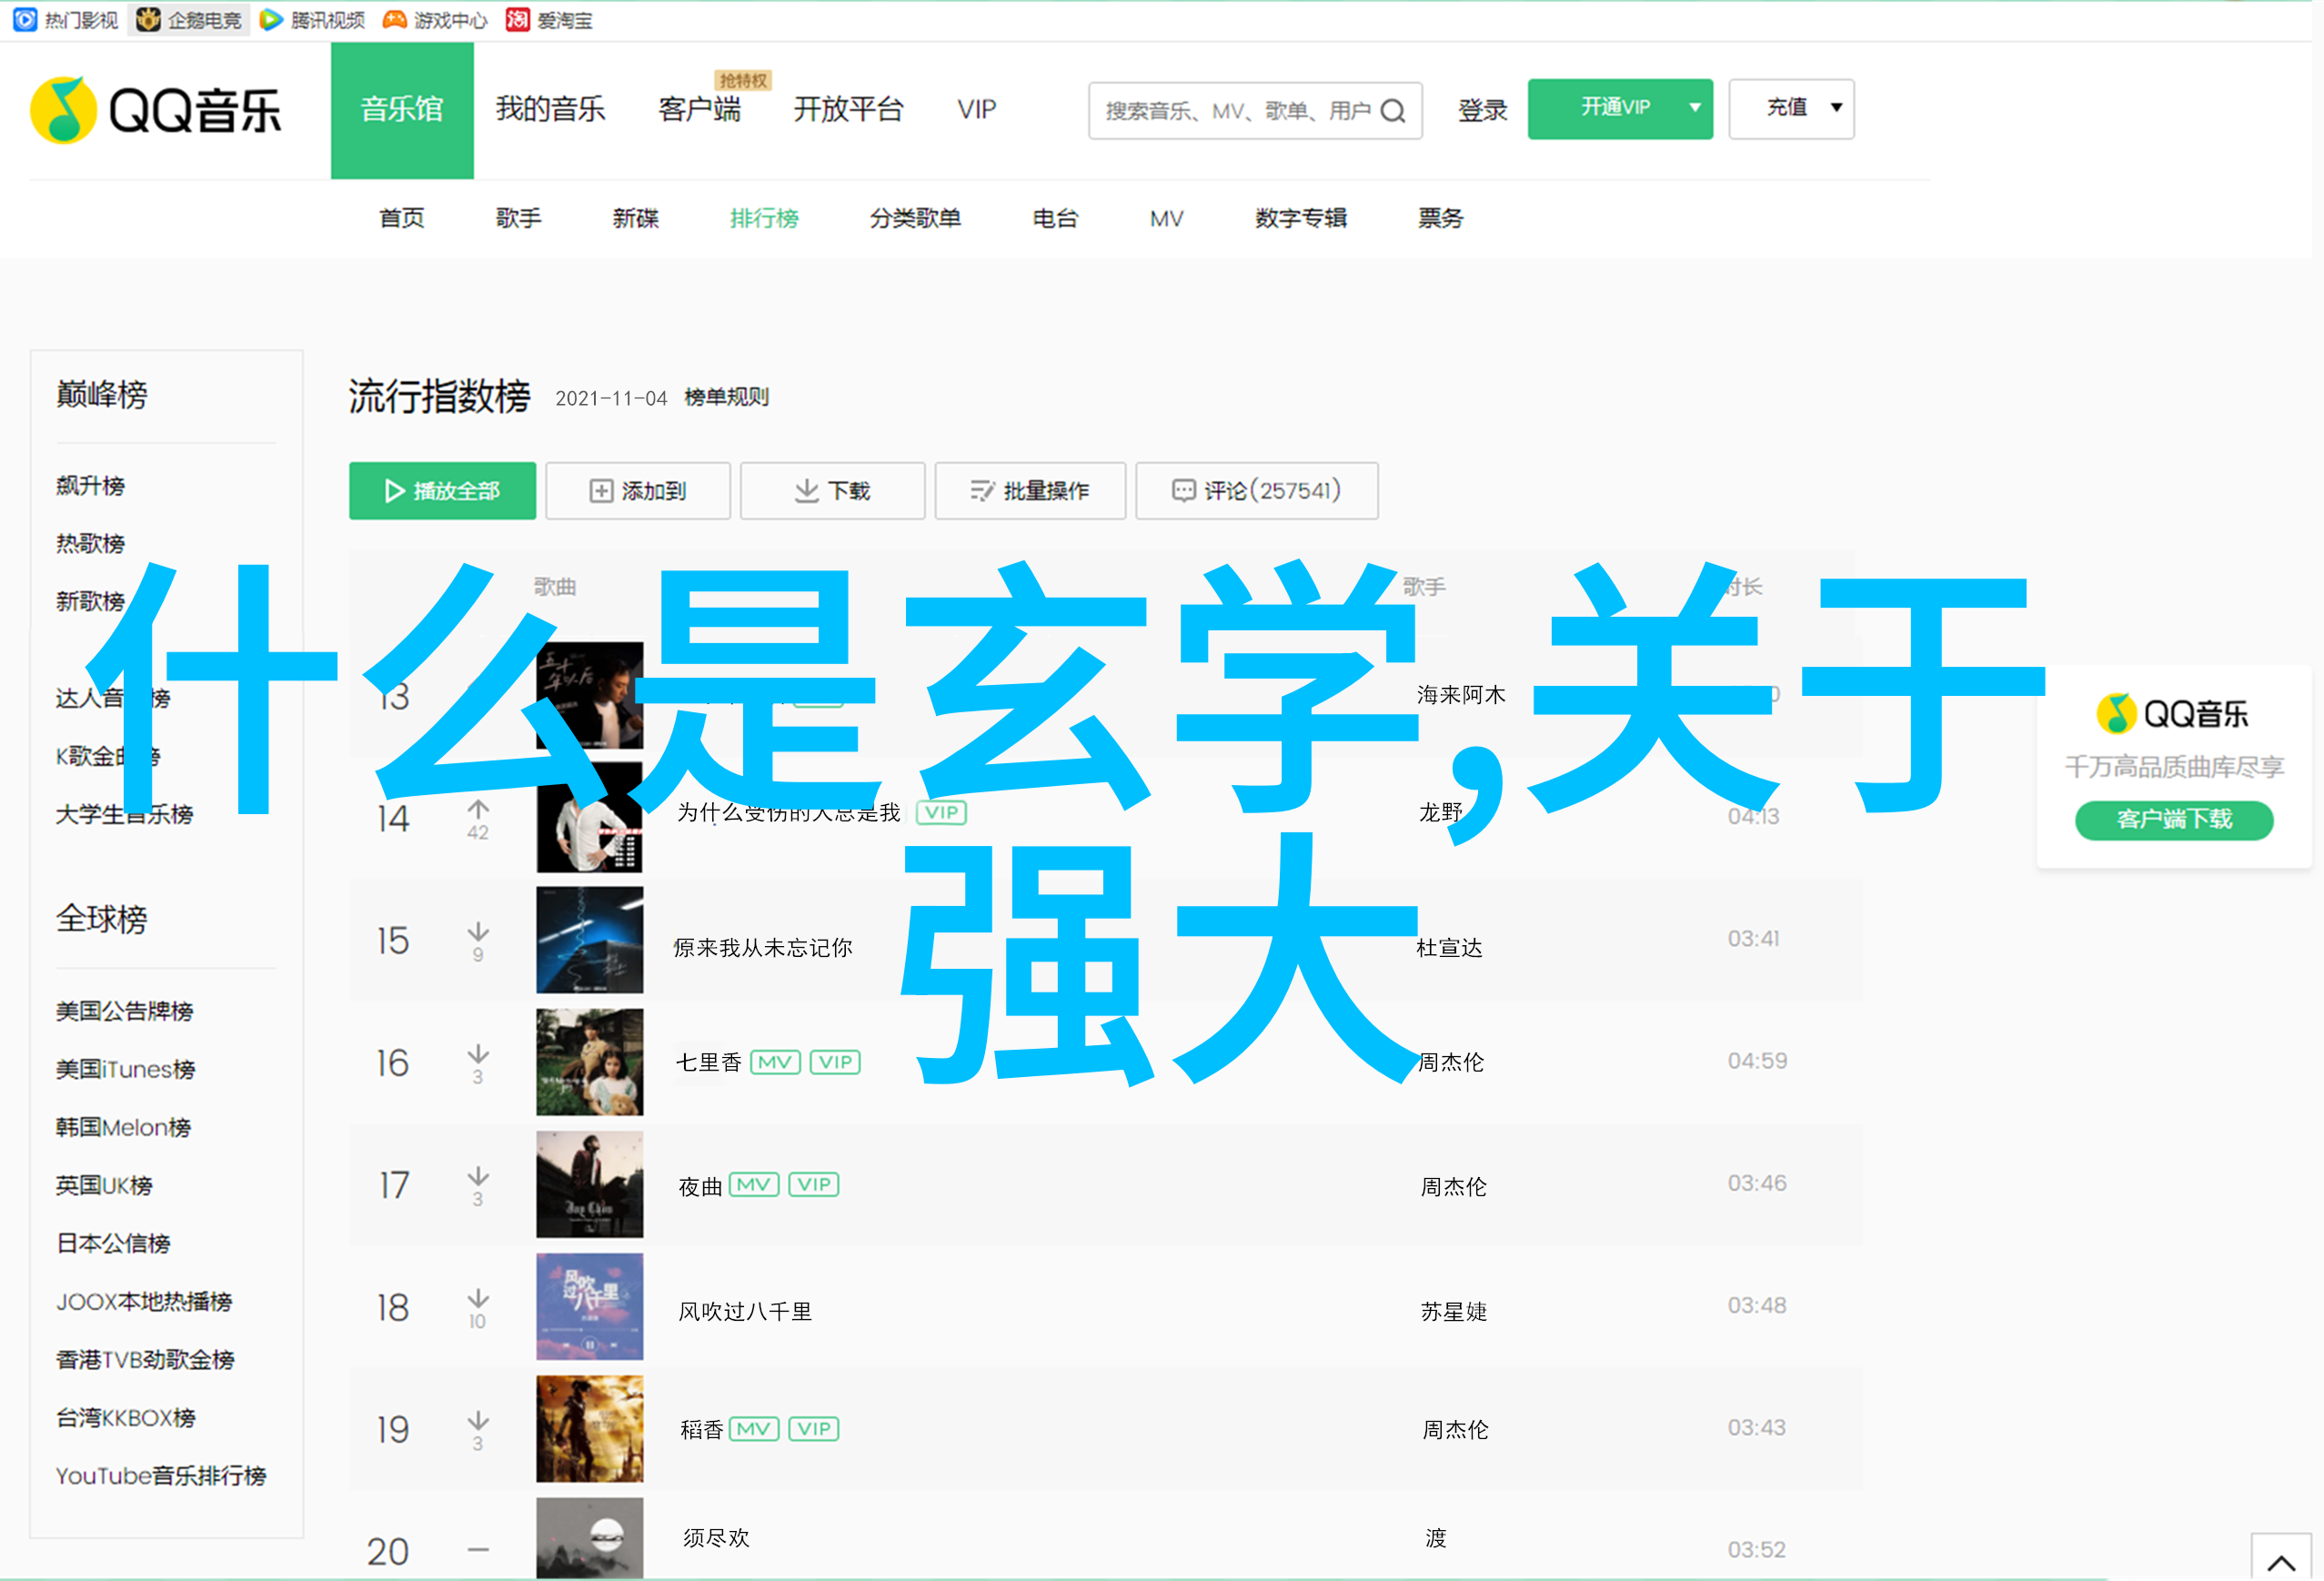This screenshot has height=1581, width=2324.
Task: Select 飙升榜 in sidebar
Action: point(90,486)
